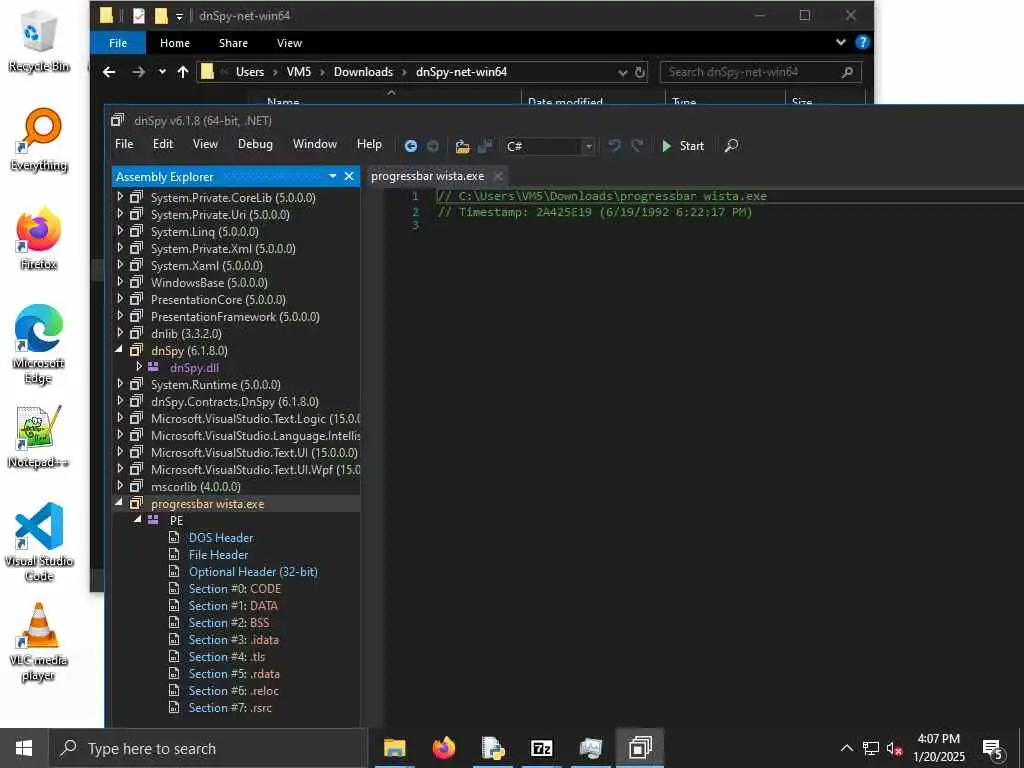Close the progressbar wista.exe tab
Screen dimensions: 1024x768
click(498, 176)
